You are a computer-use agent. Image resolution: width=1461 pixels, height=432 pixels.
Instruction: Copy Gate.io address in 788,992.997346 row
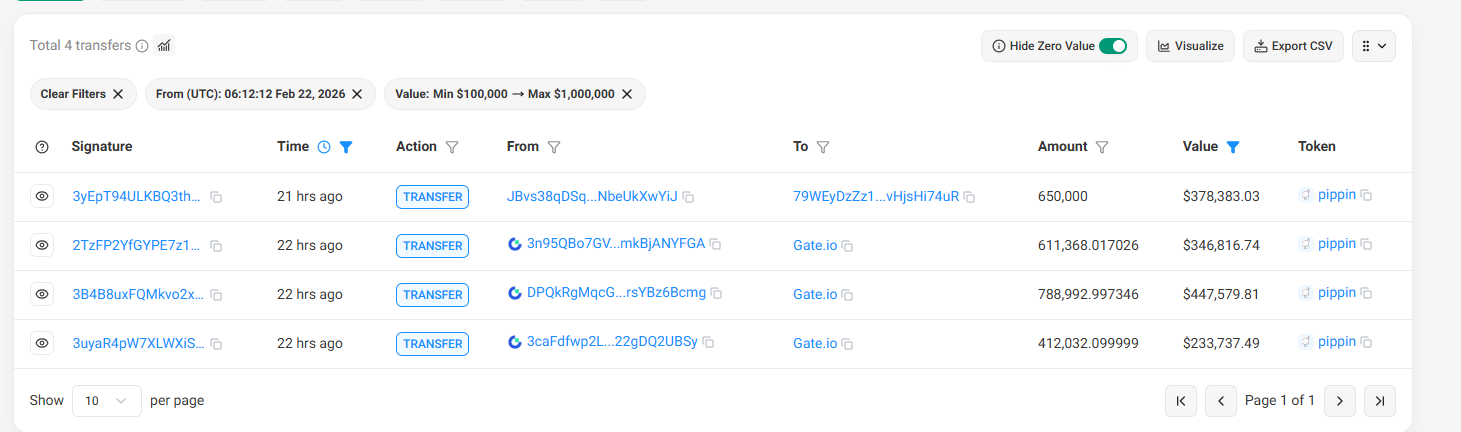[x=847, y=295]
